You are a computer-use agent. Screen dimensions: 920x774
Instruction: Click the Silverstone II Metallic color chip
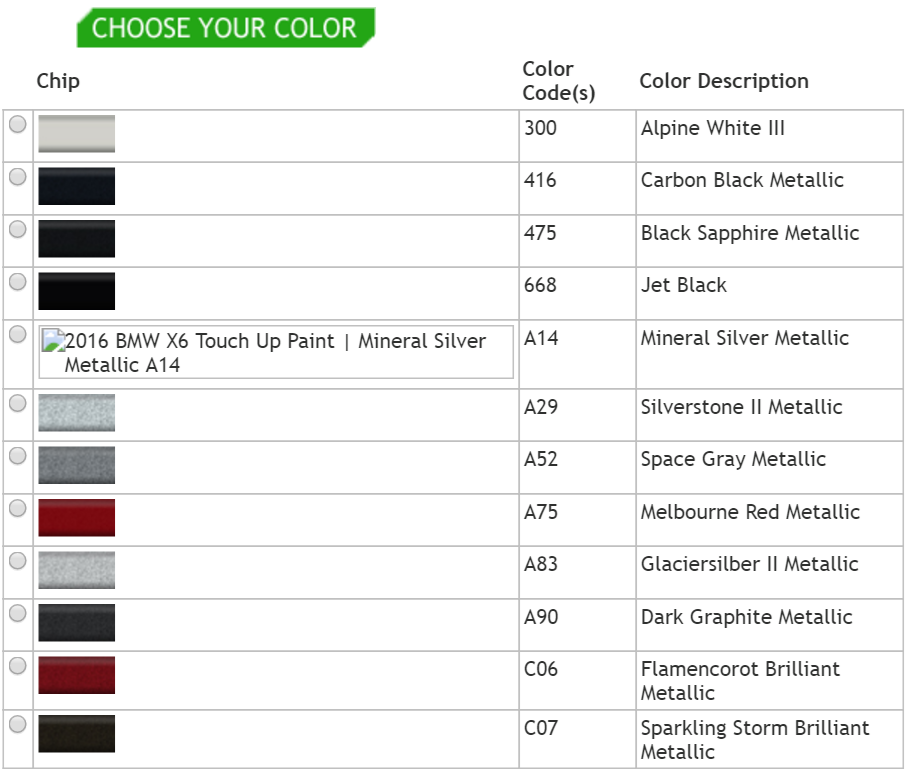click(x=76, y=413)
